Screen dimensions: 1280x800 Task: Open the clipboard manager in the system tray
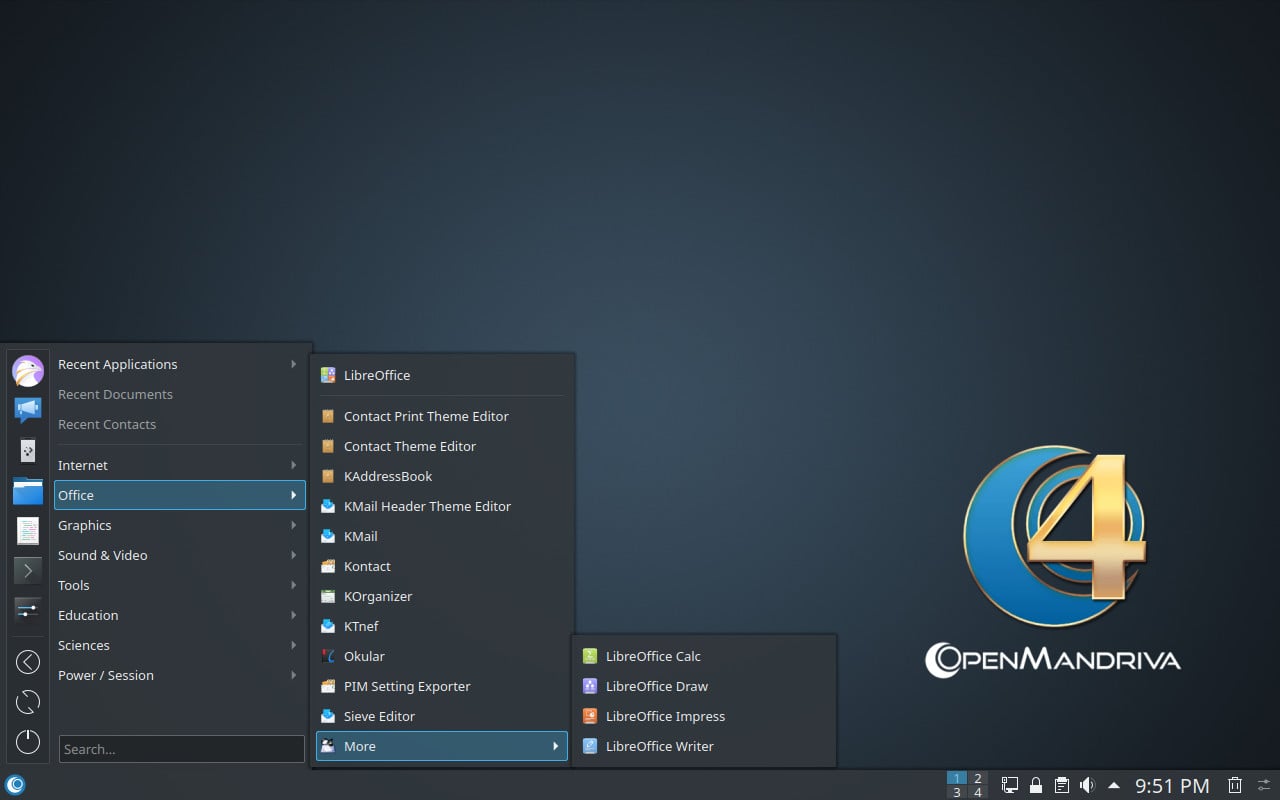[1061, 784]
